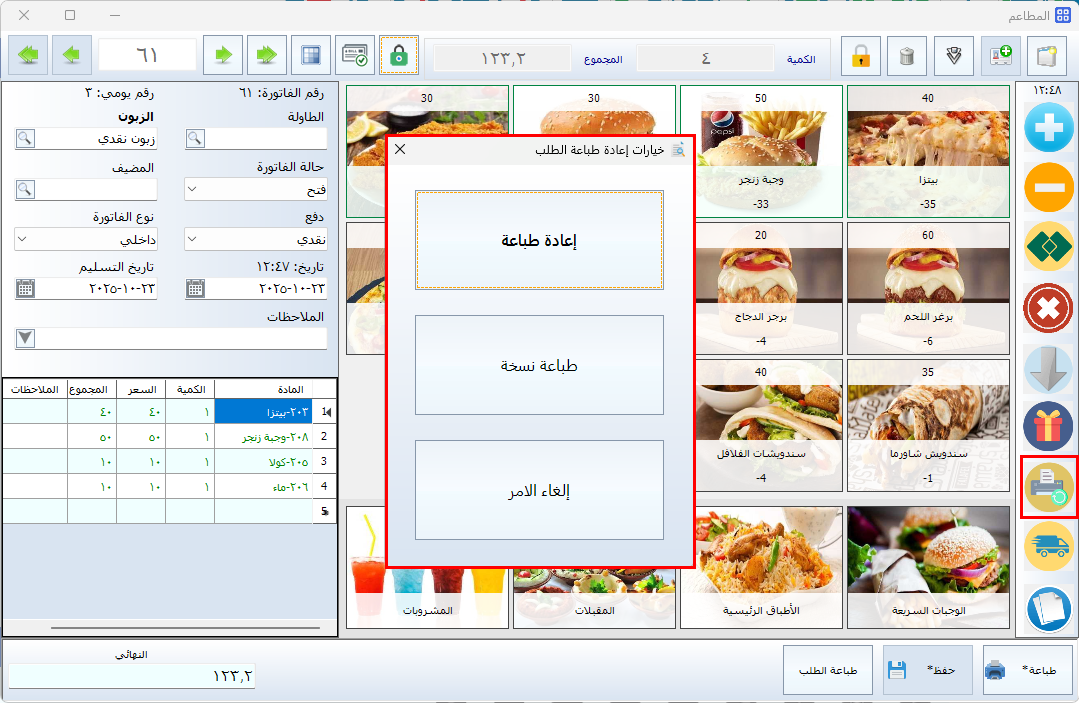This screenshot has width=1079, height=703.
Task: Click إلغاء الامر to cancel
Action: pos(539,491)
